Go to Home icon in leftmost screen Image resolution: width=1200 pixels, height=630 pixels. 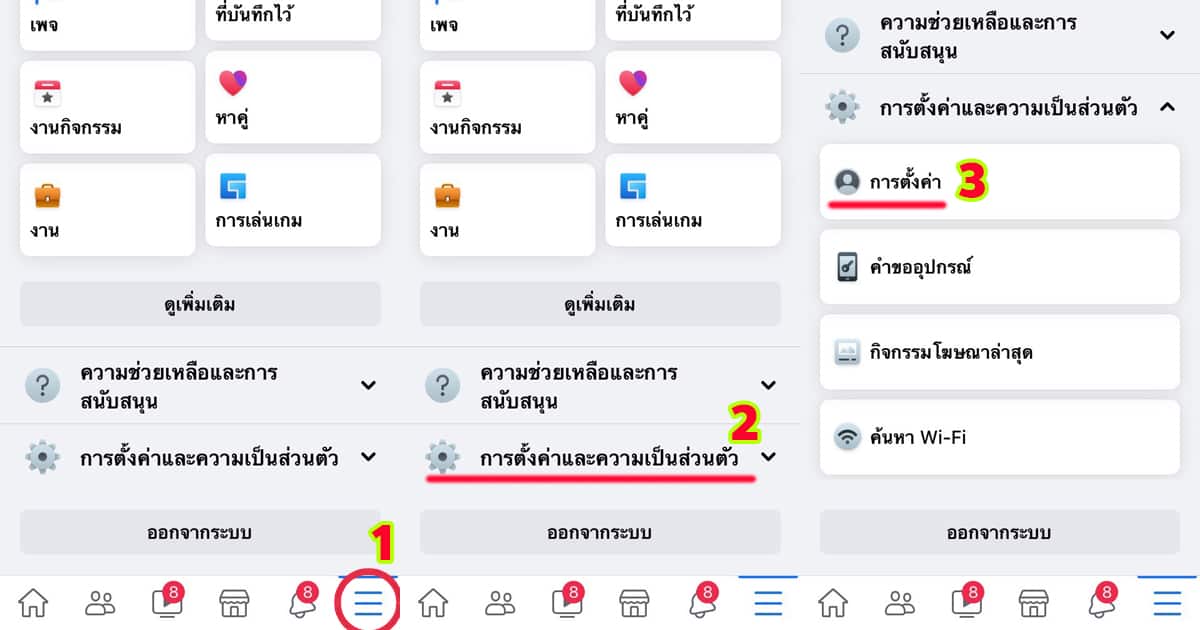tap(33, 603)
